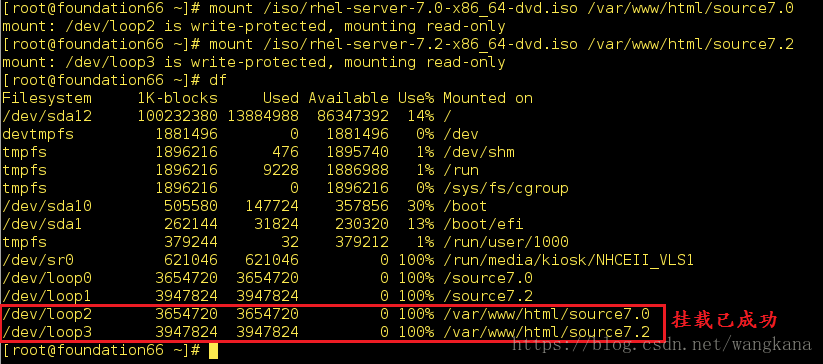Click the 14% usage value
The height and width of the screenshot is (364, 823).
tap(420, 116)
